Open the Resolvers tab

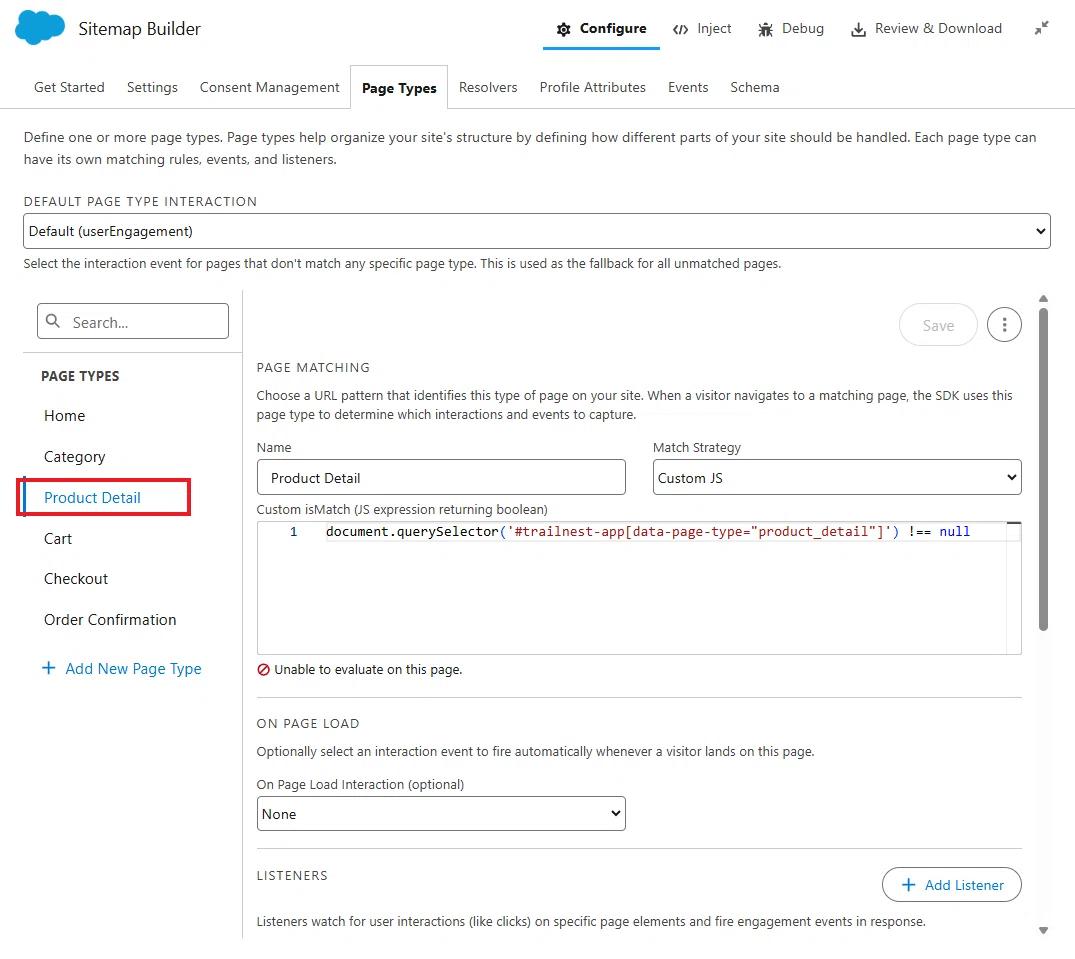(488, 87)
